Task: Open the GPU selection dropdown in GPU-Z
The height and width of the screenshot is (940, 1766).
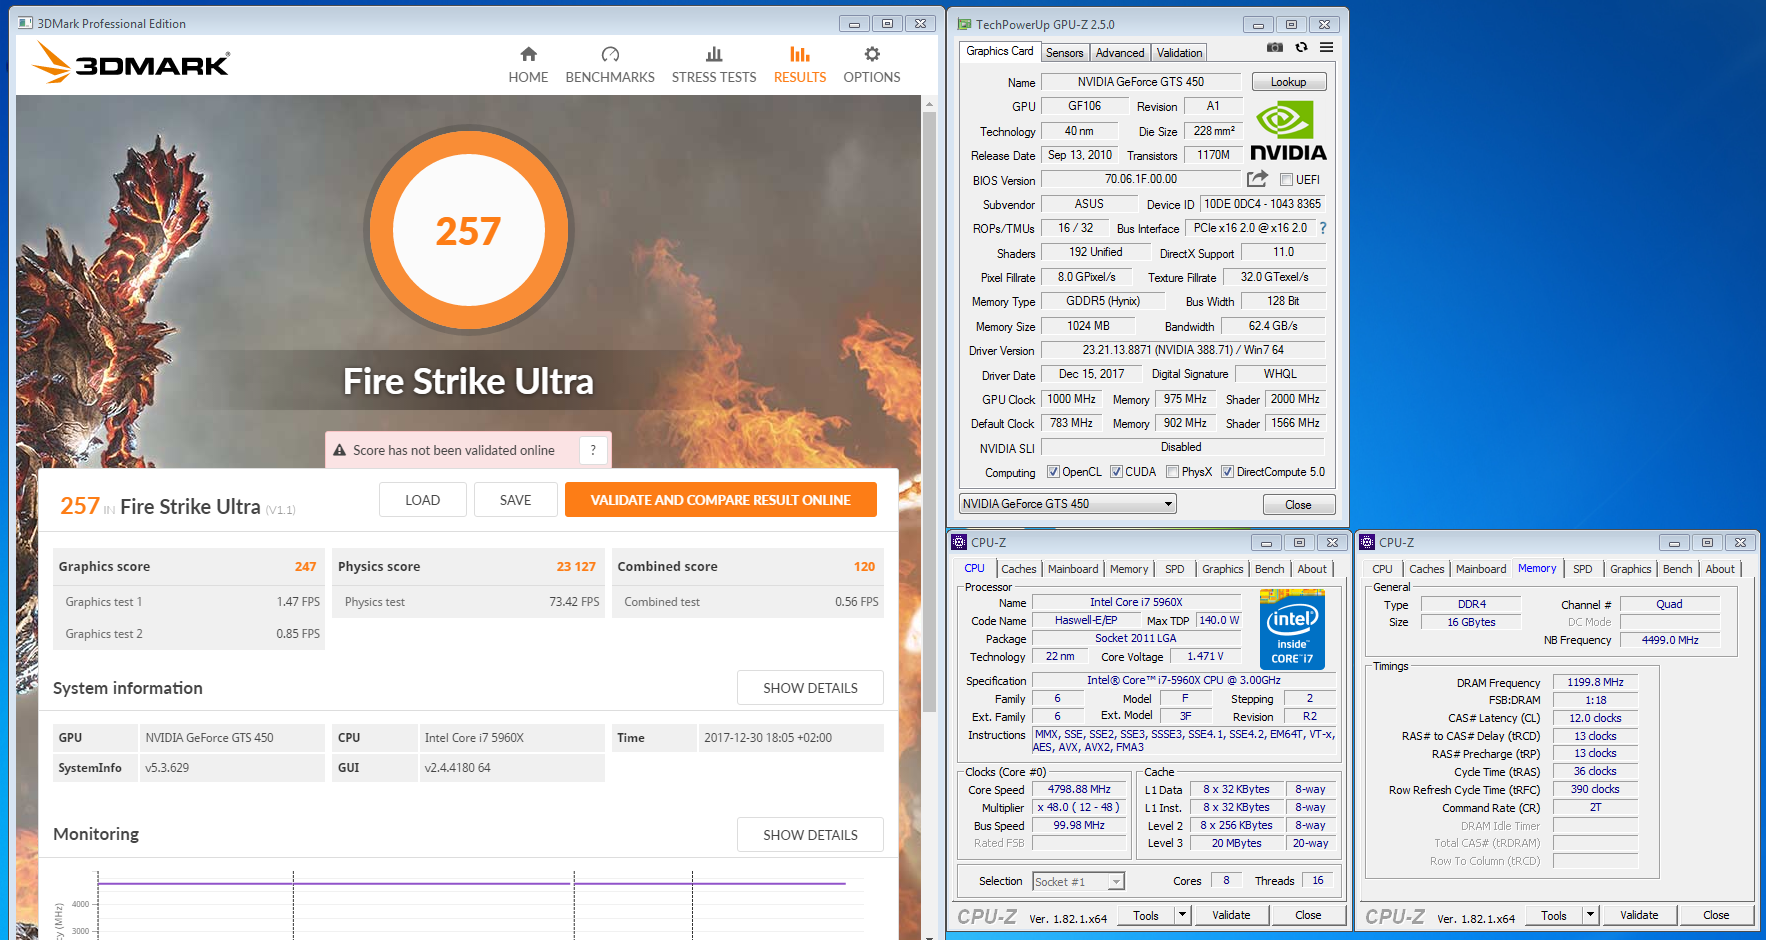Action: [1068, 504]
